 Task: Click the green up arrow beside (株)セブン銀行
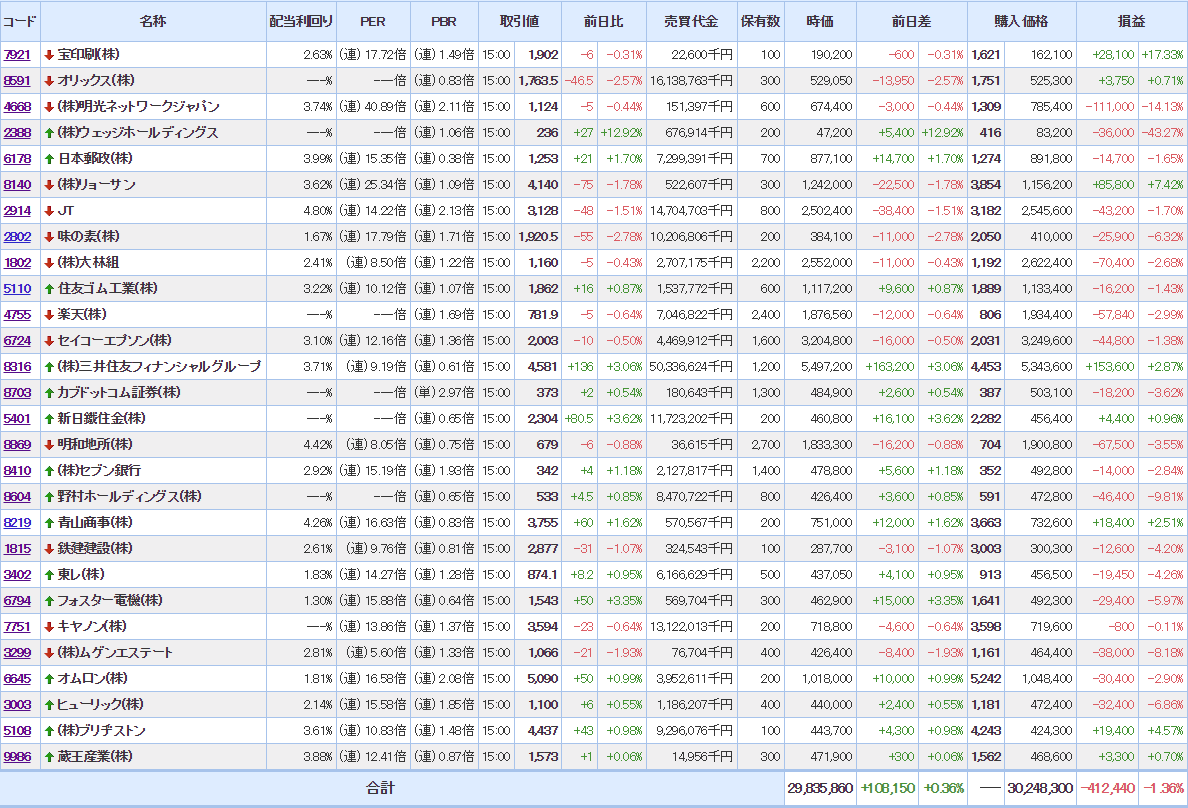click(x=49, y=471)
